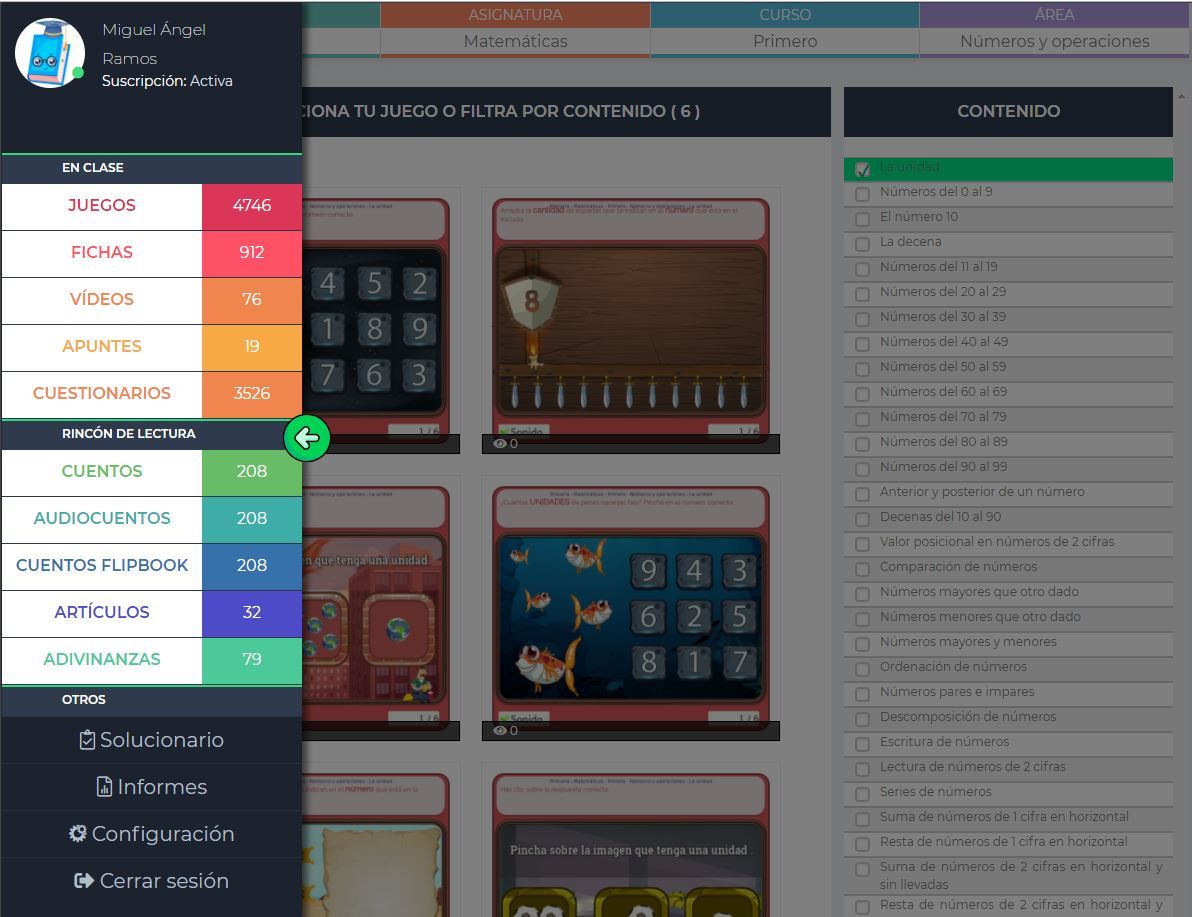The height and width of the screenshot is (917, 1192).
Task: Click Números mayores y menores label
Action: click(x=968, y=641)
